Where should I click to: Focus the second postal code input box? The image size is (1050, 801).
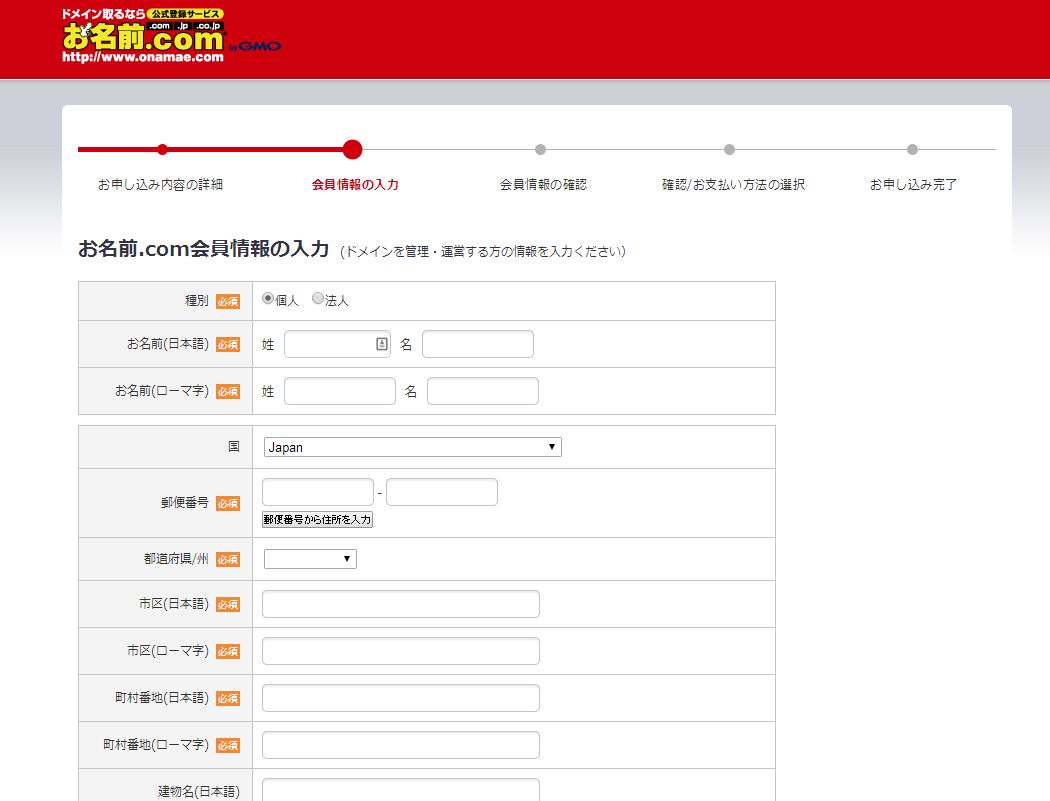click(x=442, y=492)
